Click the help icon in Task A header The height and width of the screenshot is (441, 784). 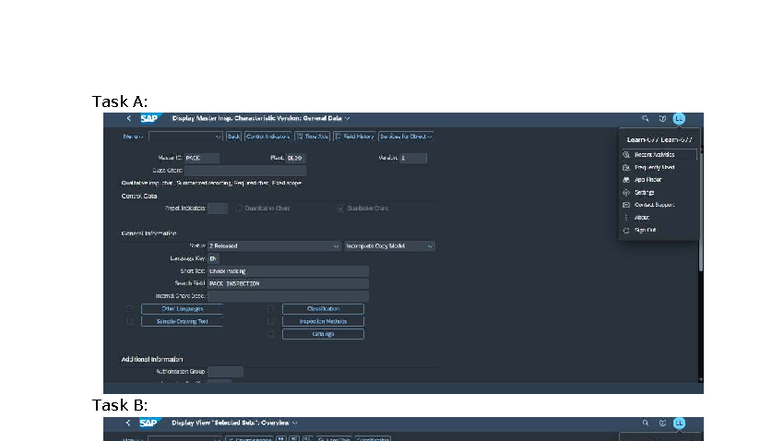tap(661, 118)
